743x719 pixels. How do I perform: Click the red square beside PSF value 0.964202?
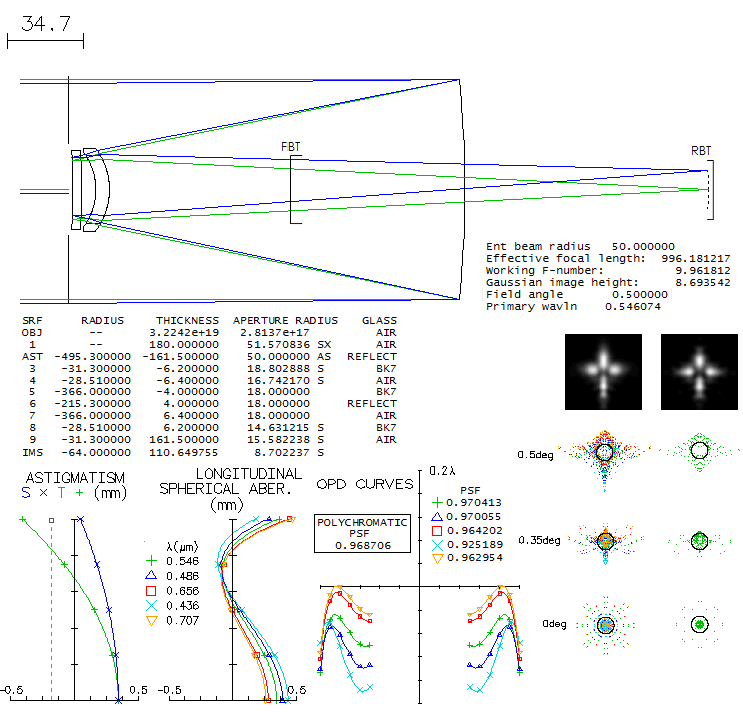(436, 531)
